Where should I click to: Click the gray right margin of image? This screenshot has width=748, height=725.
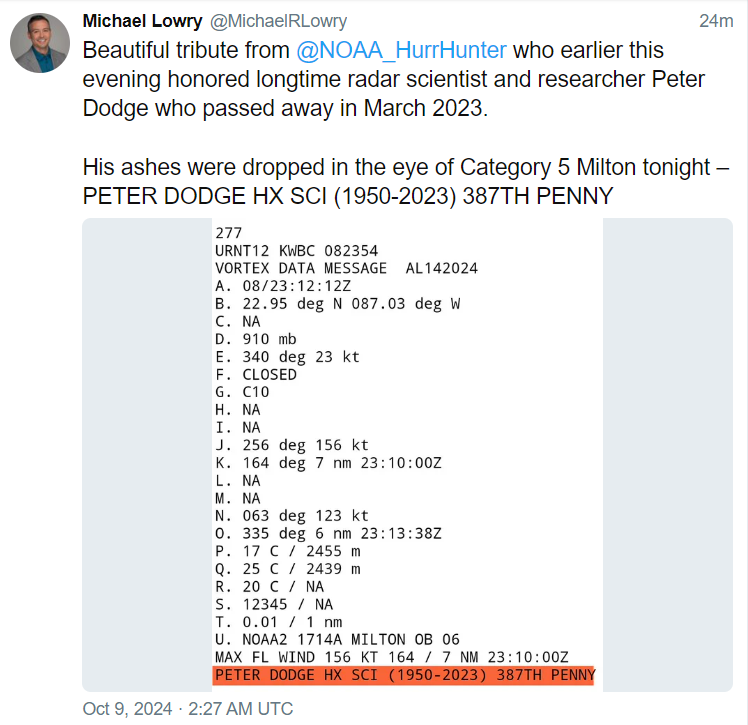coord(668,455)
